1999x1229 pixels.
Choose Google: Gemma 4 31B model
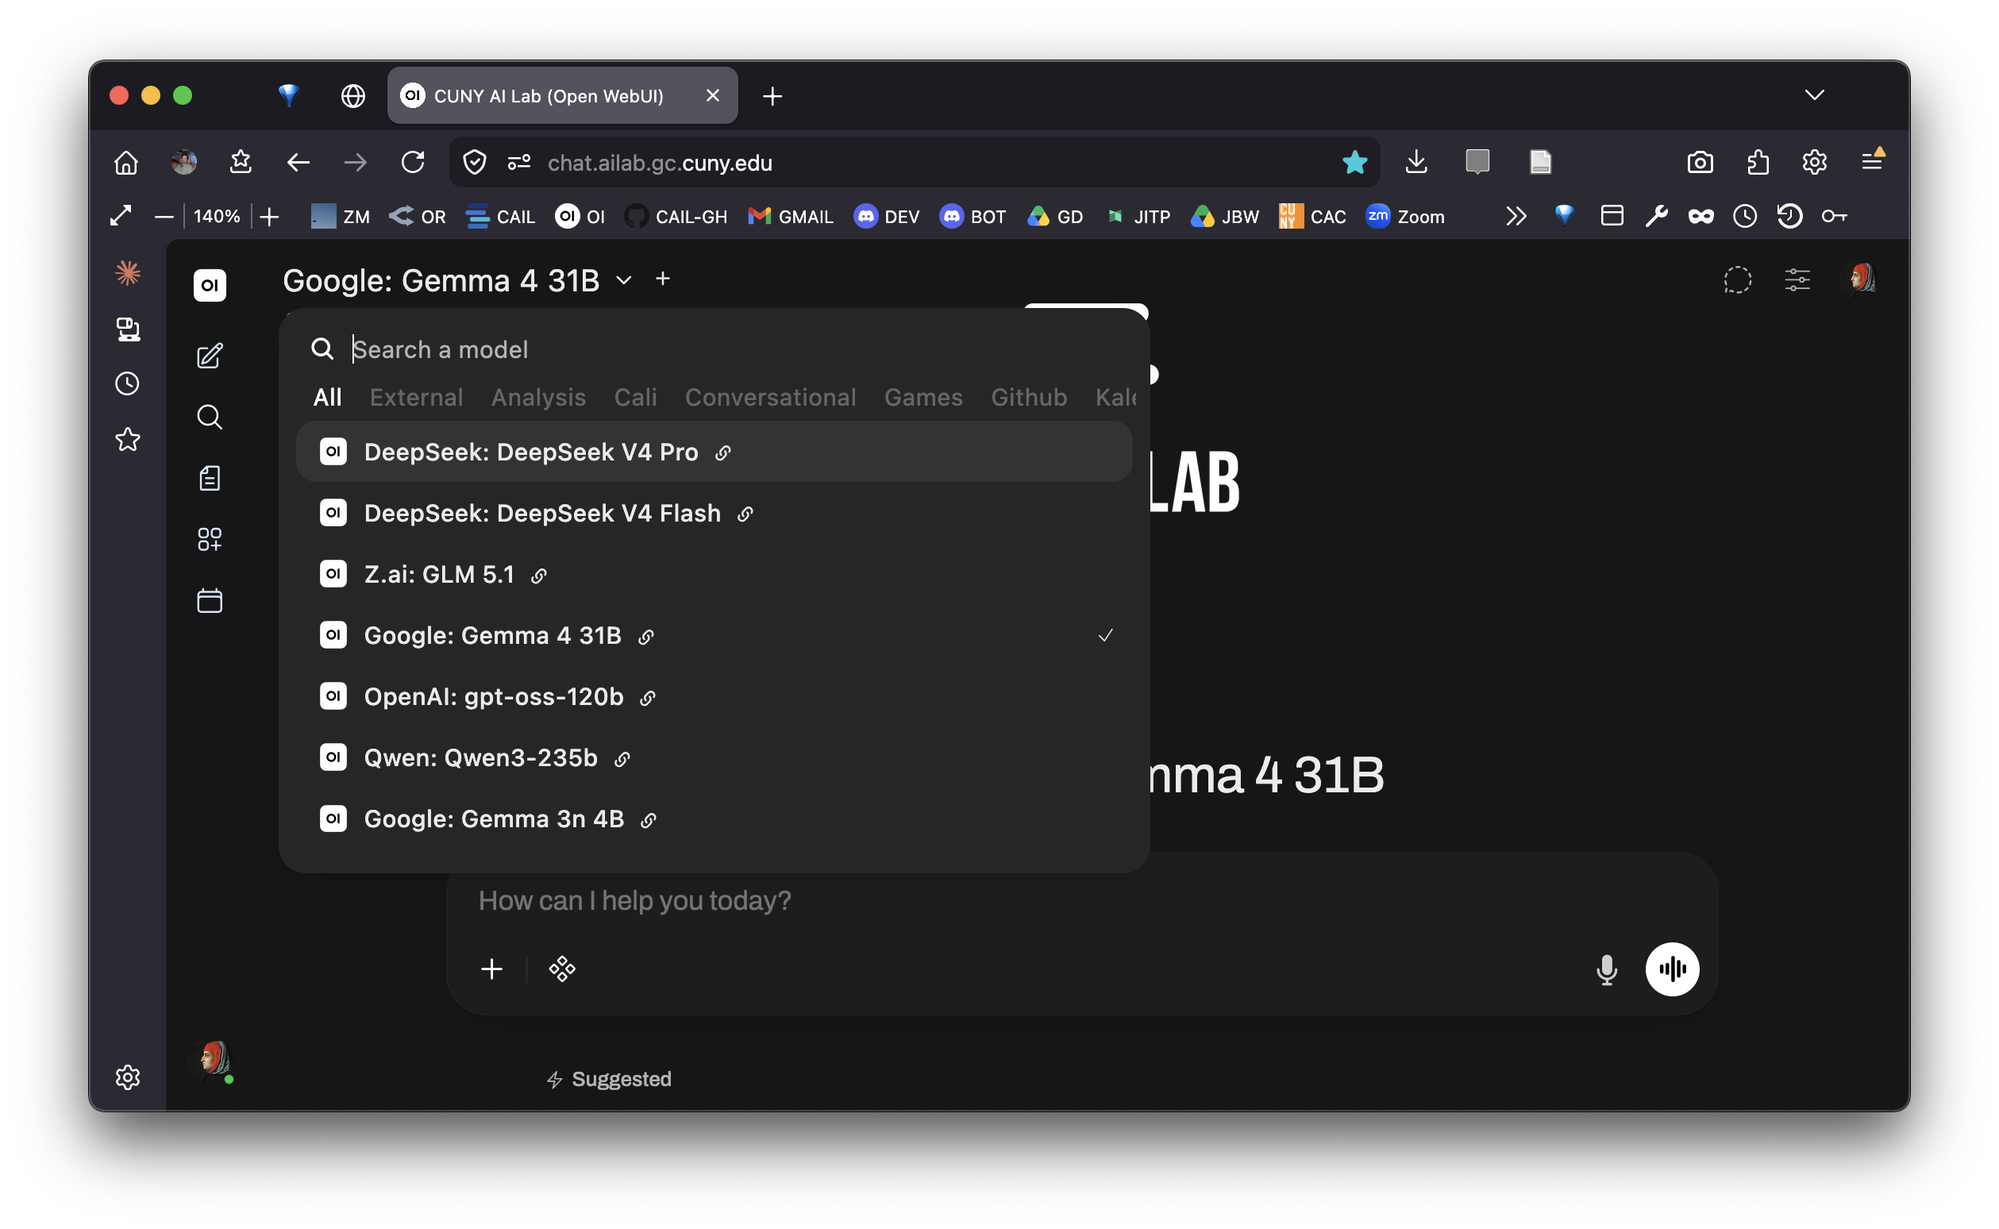714,635
